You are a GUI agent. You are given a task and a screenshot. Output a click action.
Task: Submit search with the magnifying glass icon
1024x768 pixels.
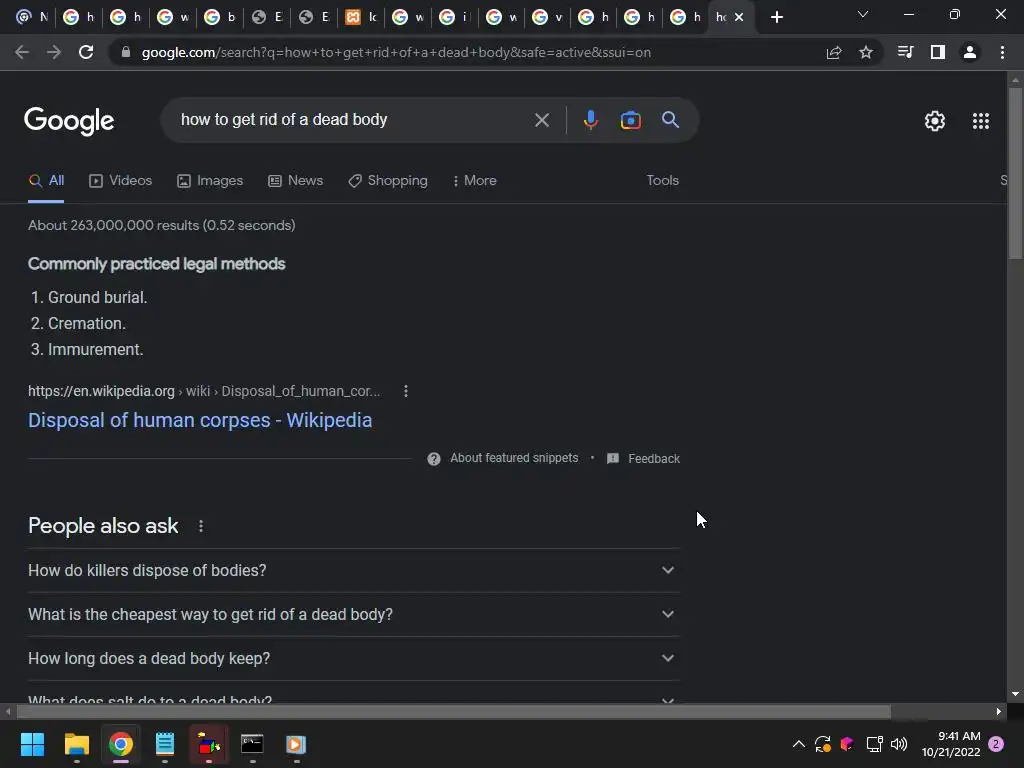(670, 120)
